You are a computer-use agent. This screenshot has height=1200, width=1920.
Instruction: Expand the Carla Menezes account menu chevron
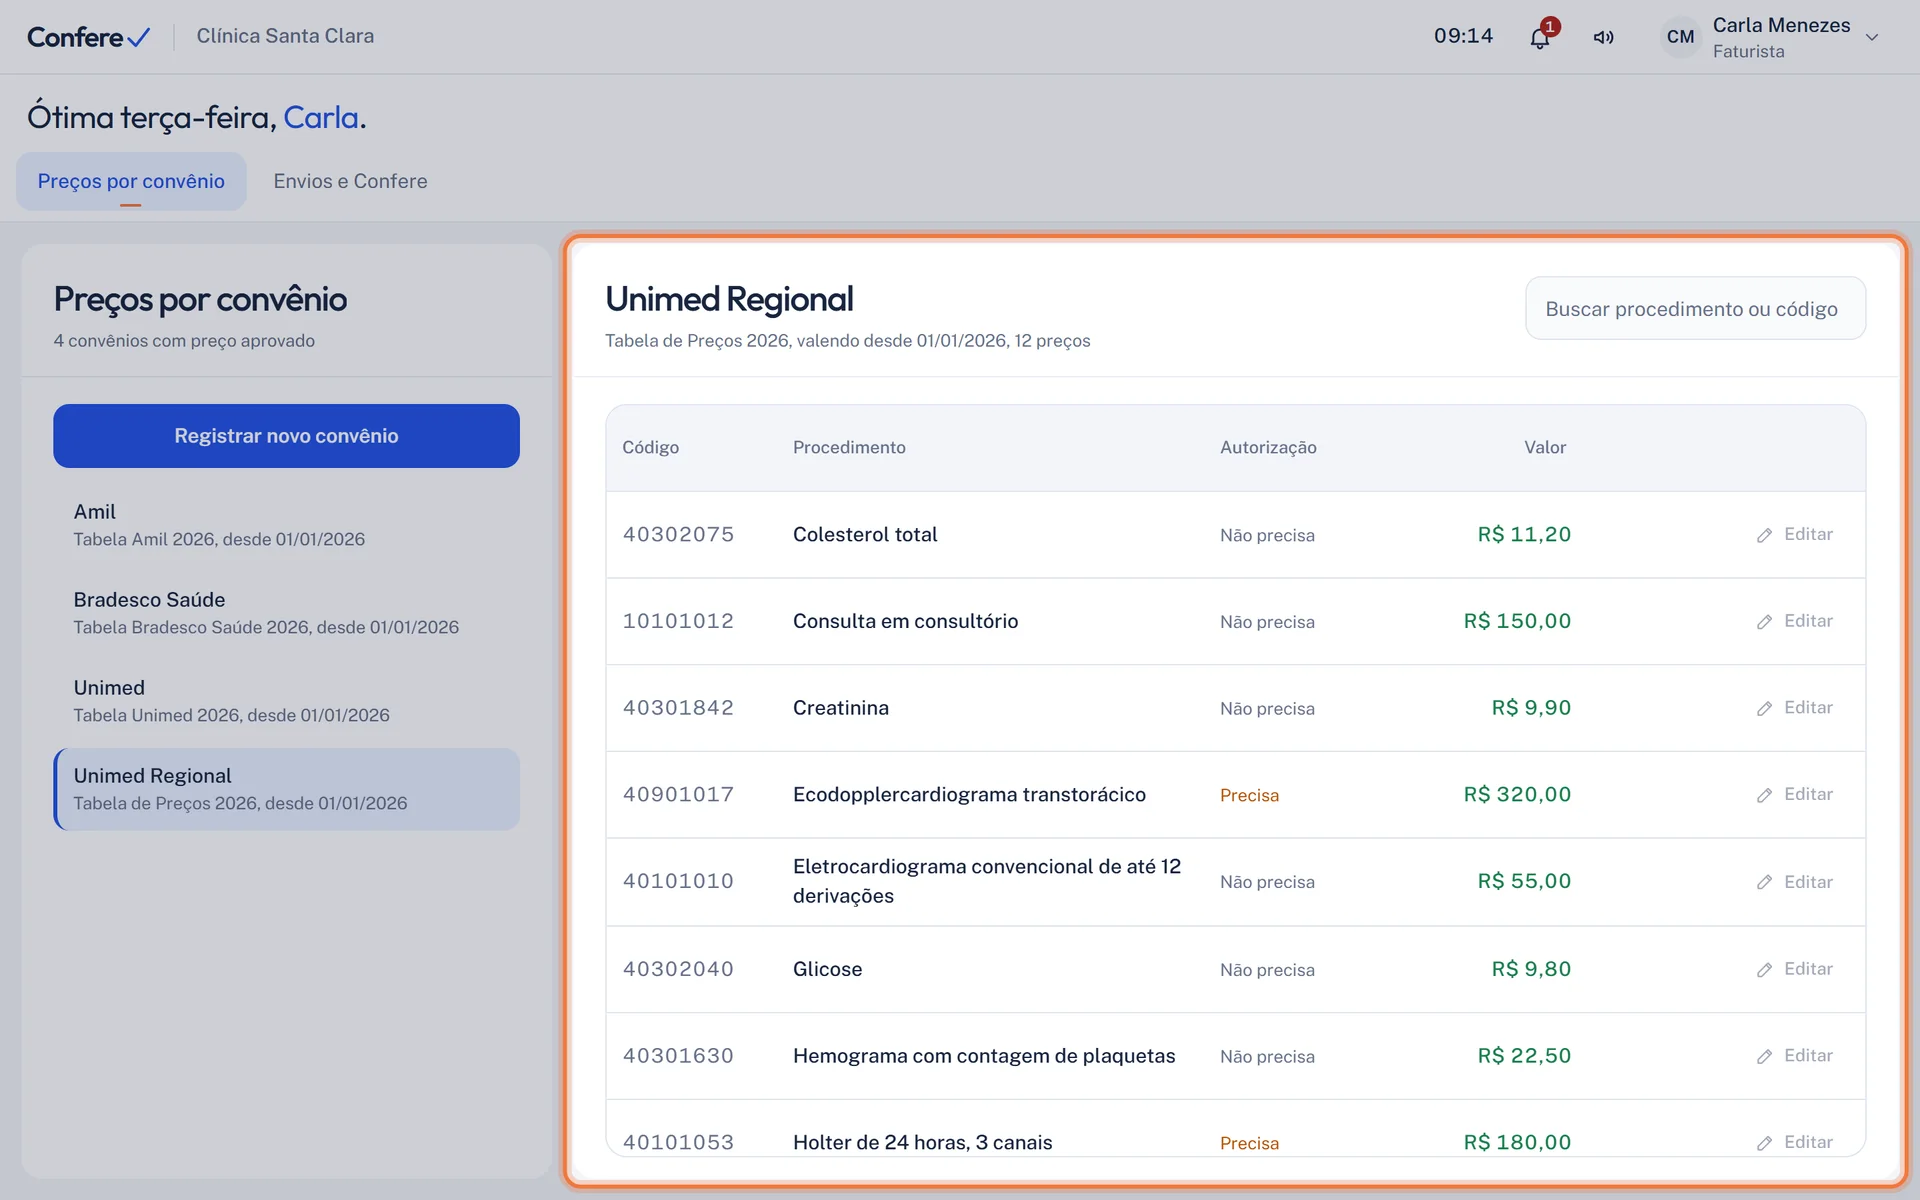point(1872,37)
